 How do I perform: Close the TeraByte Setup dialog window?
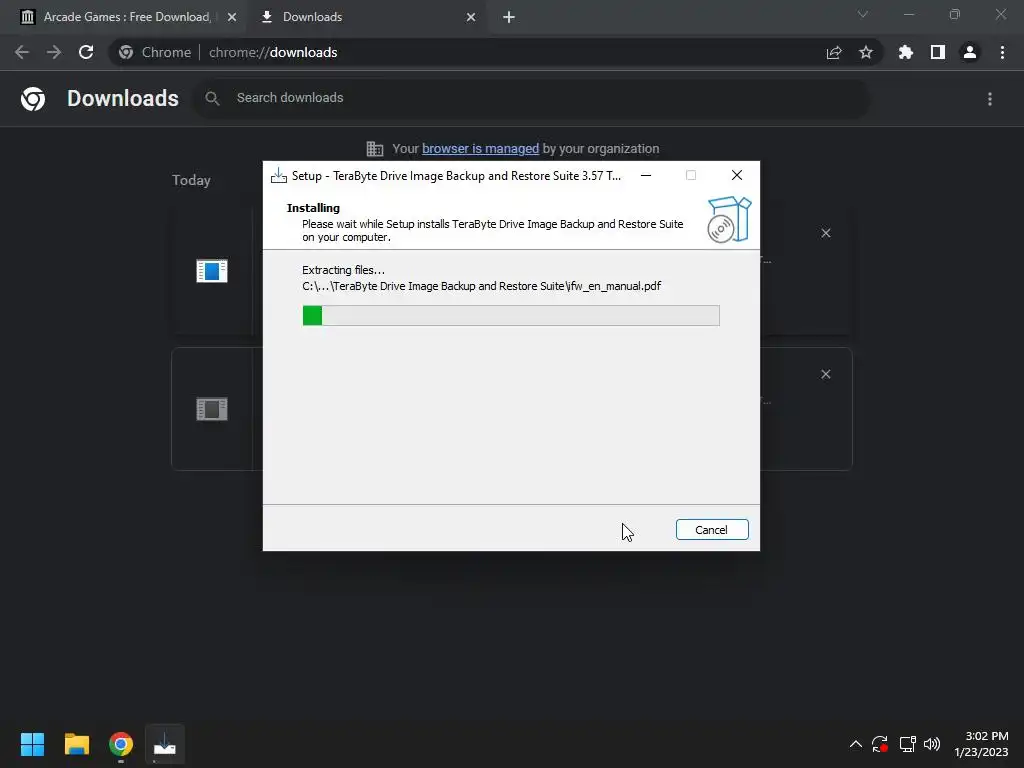coord(737,175)
